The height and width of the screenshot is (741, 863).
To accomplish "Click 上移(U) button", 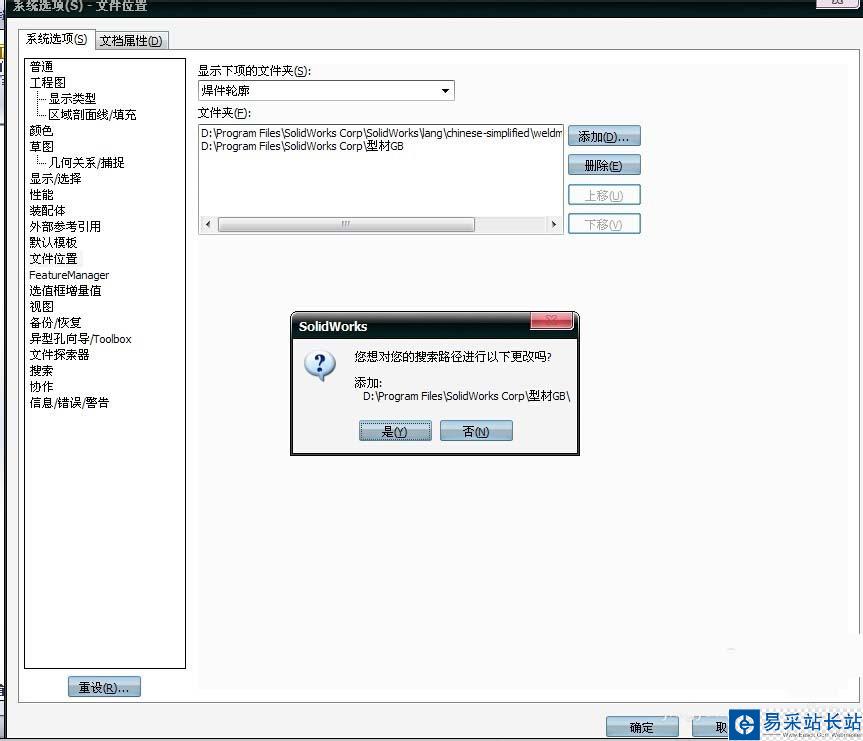I will pos(604,195).
